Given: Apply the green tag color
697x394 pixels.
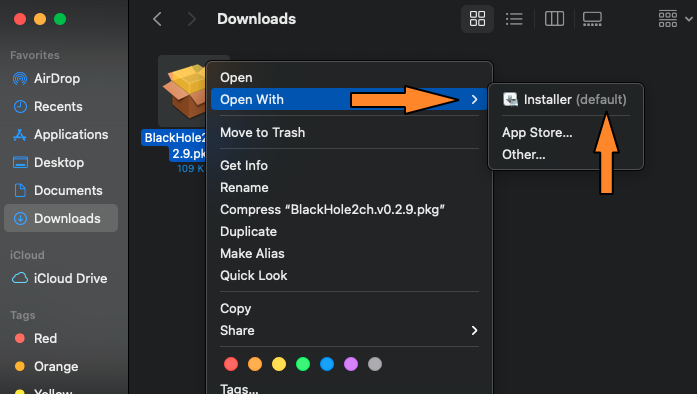Looking at the screenshot, I should pos(303,364).
